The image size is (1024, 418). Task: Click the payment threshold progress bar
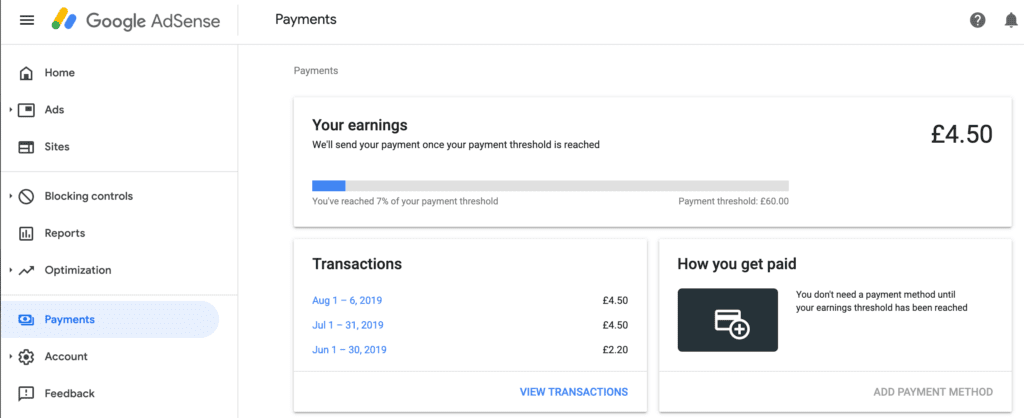[x=550, y=185]
